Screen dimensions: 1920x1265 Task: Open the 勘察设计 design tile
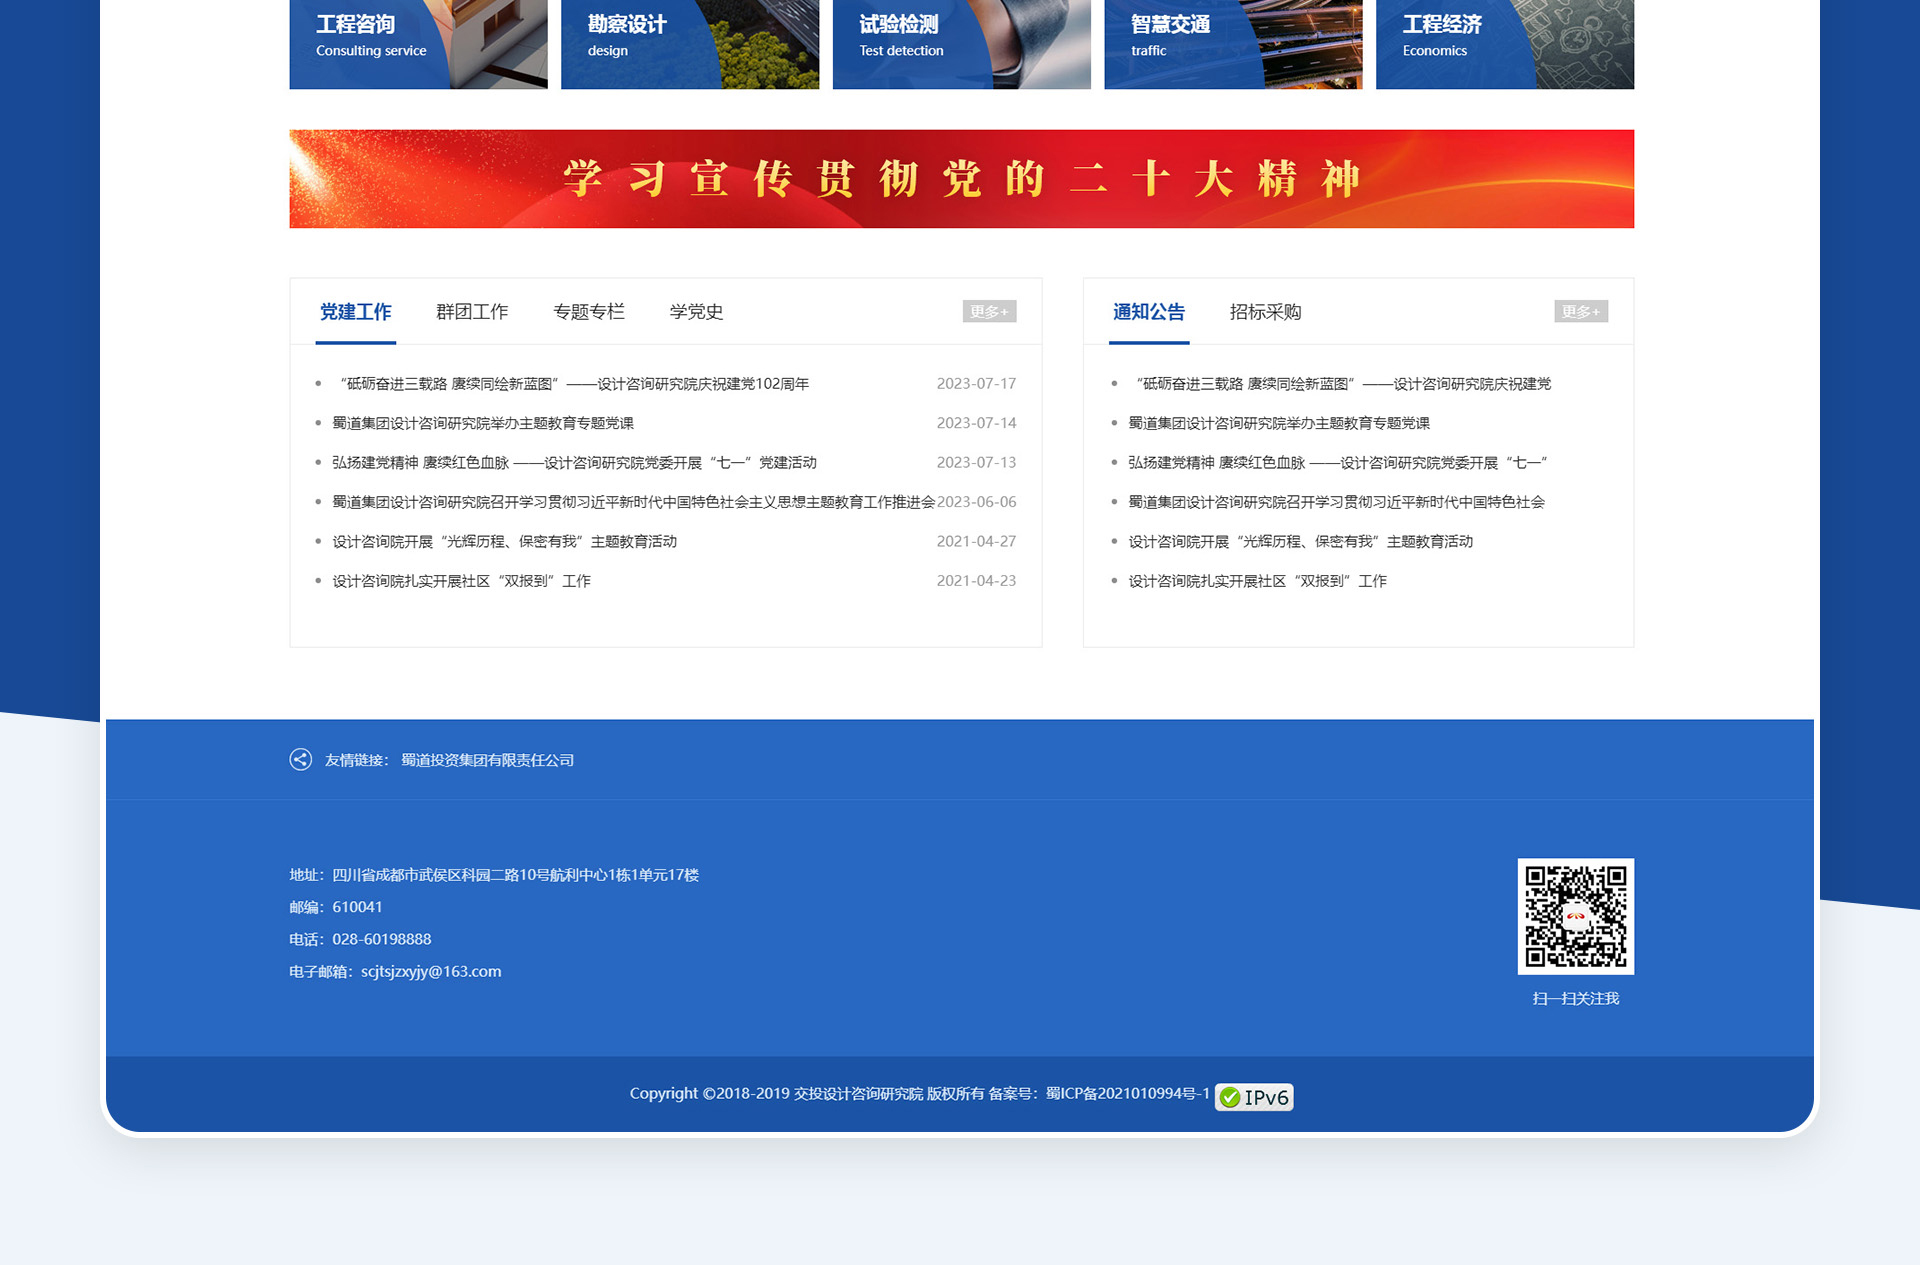689,44
